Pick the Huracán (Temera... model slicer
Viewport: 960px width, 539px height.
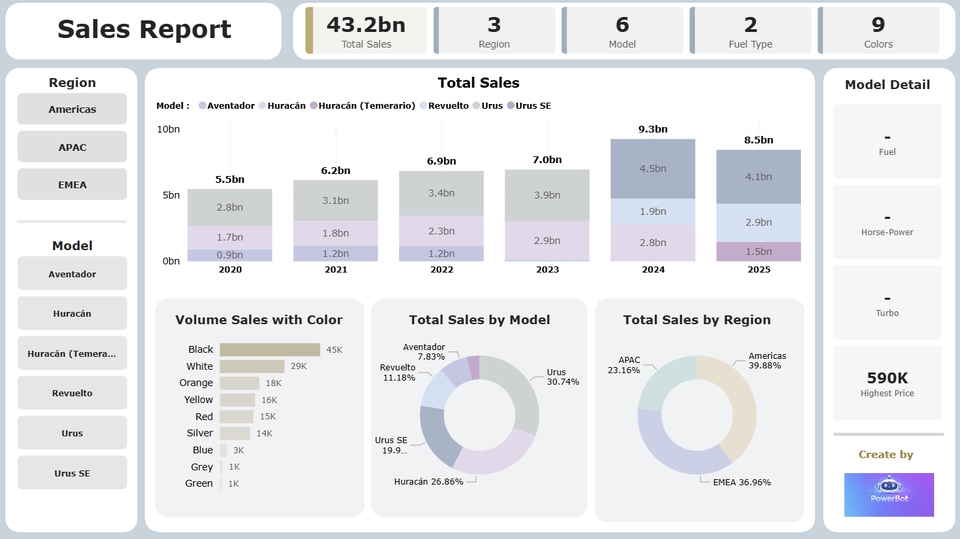[72, 353]
